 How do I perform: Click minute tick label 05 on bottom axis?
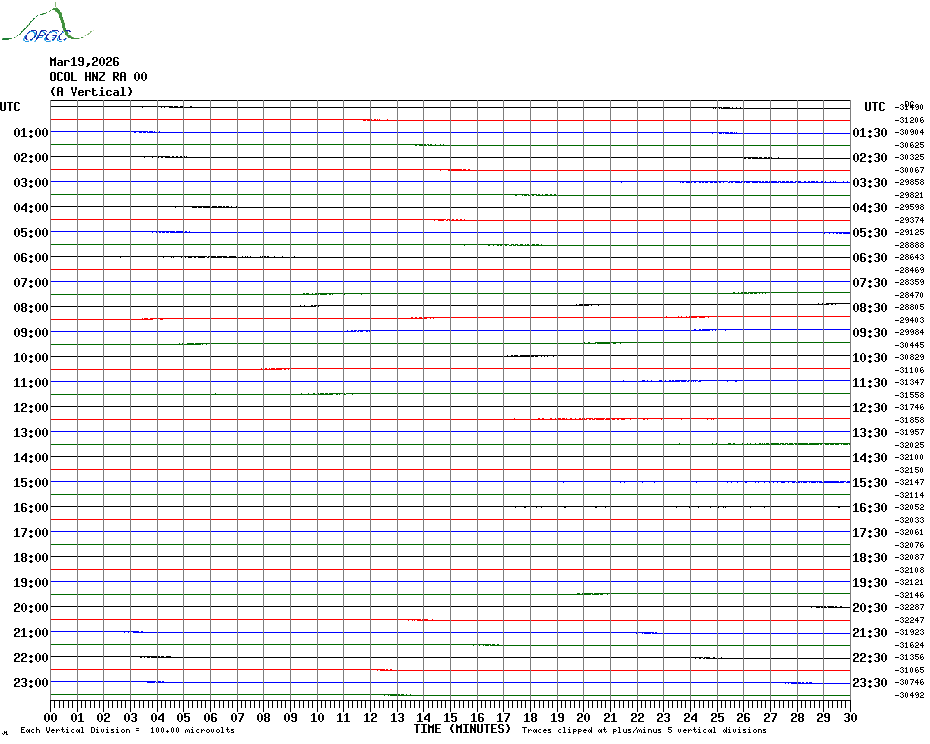183,717
